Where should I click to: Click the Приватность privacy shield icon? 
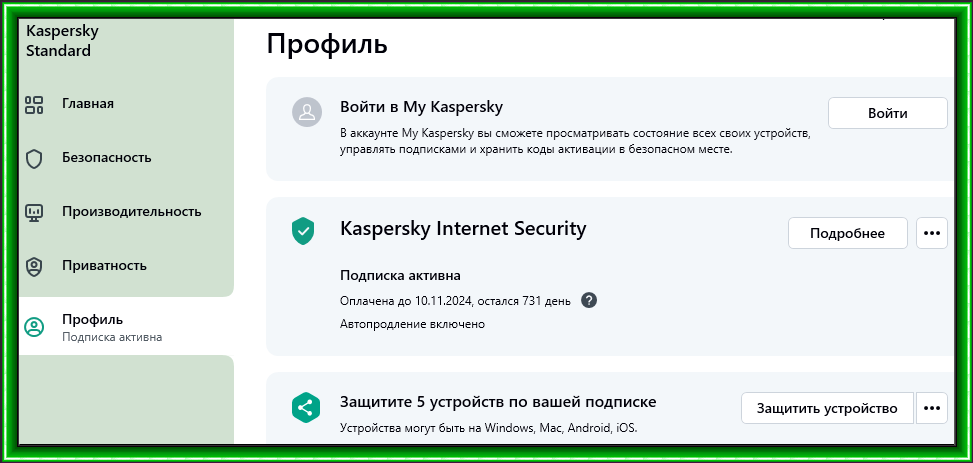click(34, 267)
